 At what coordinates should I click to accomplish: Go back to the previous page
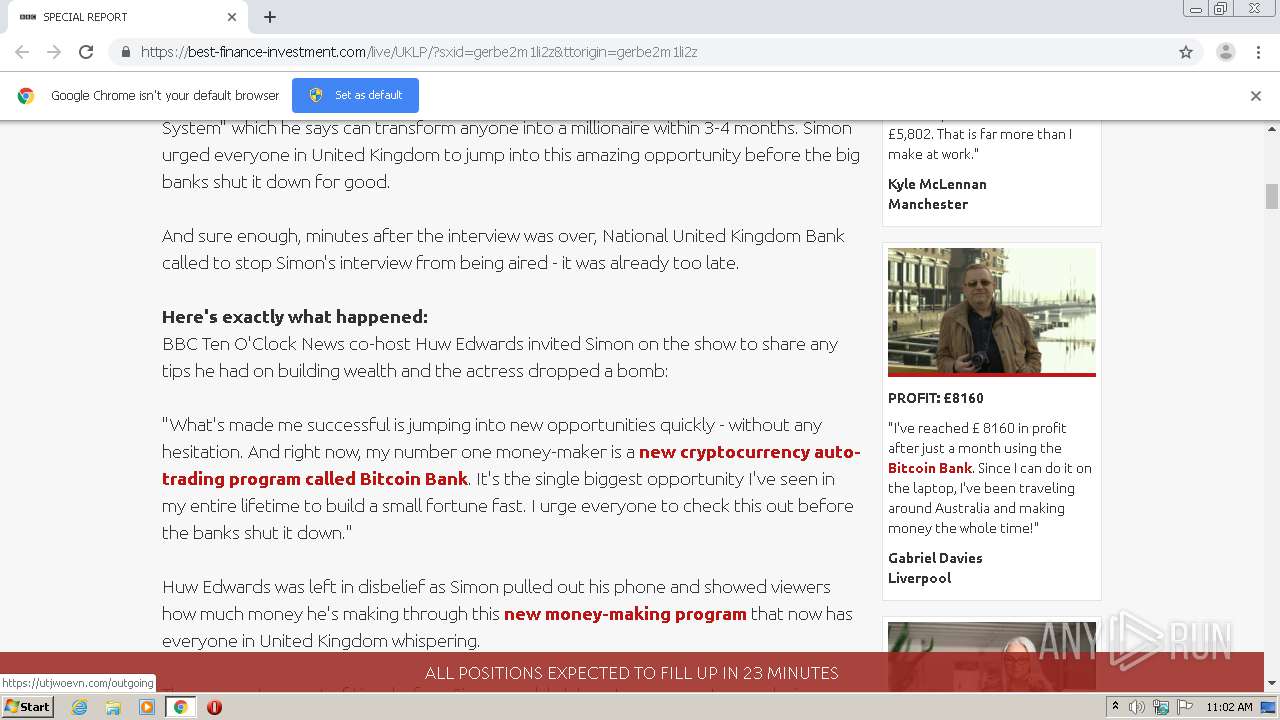[22, 52]
